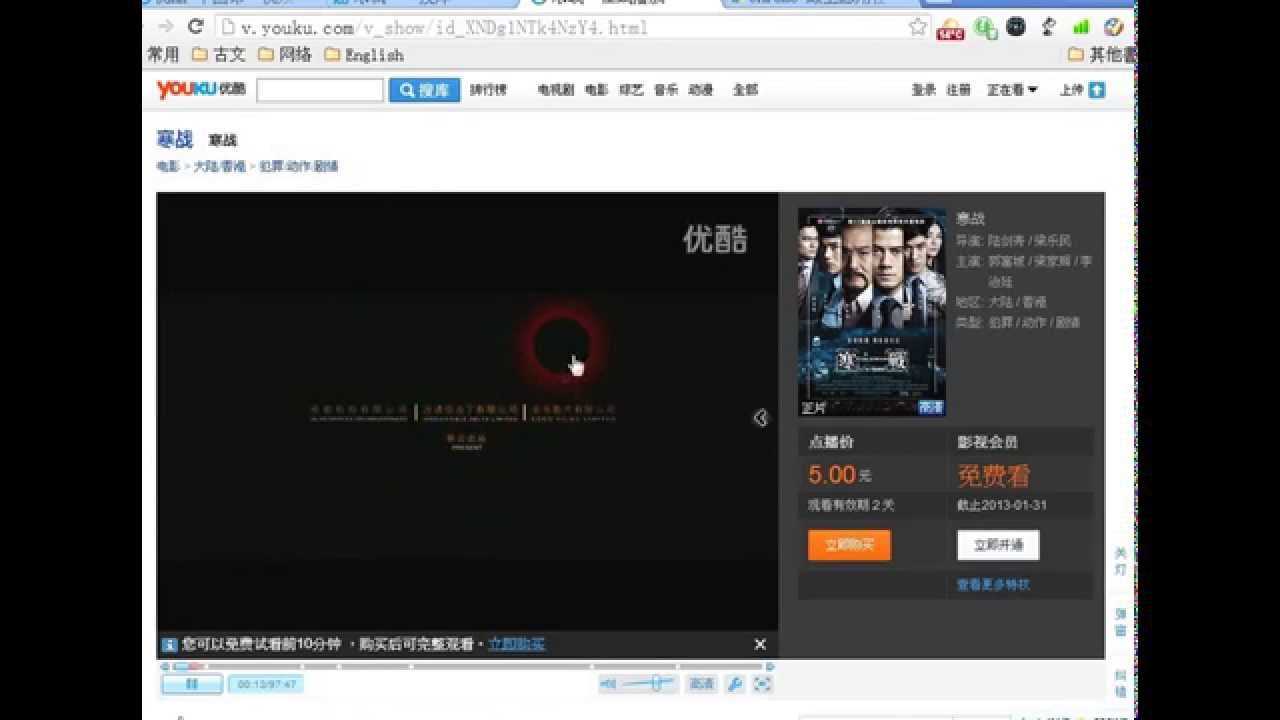Click the 立即购买 link in the trial notice
Image resolution: width=1280 pixels, height=720 pixels.
coord(517,645)
